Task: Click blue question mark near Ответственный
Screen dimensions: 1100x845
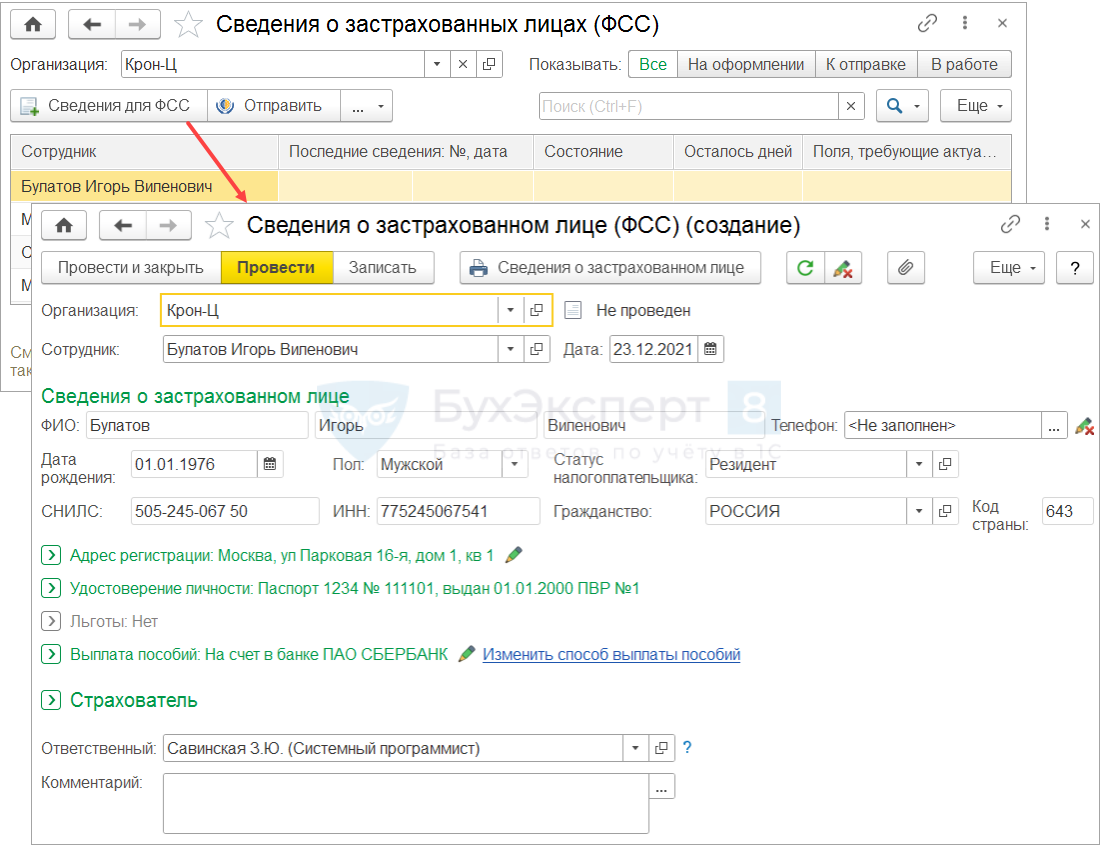Action: pos(688,748)
